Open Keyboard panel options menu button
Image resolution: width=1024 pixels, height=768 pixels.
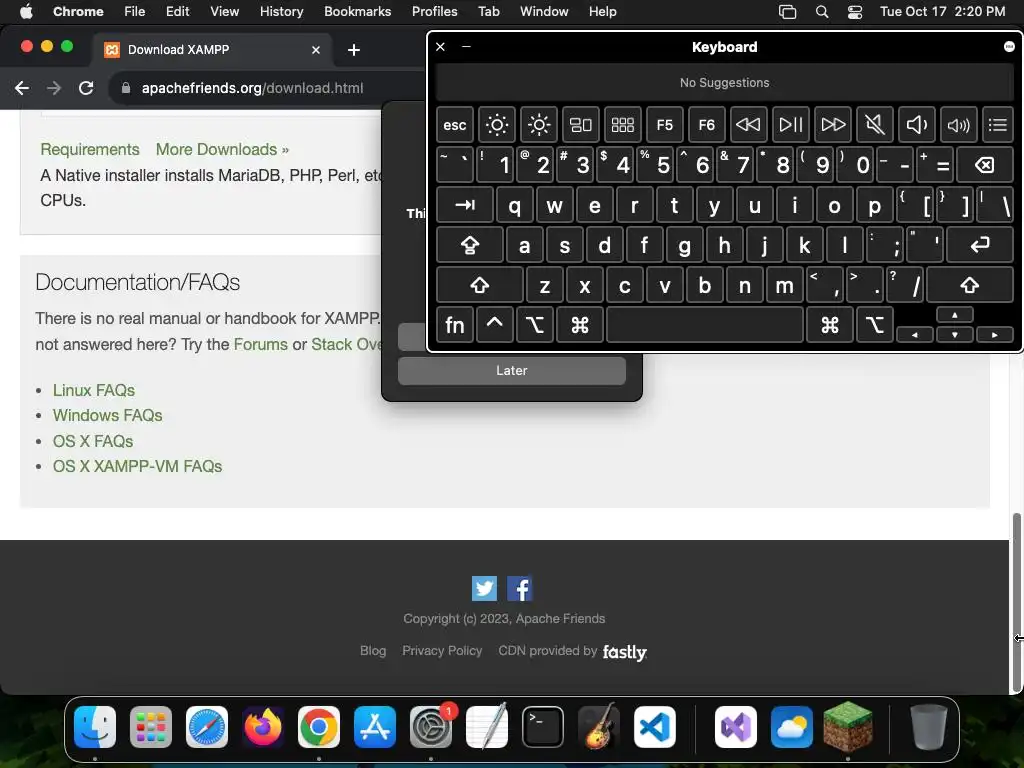click(x=1009, y=46)
